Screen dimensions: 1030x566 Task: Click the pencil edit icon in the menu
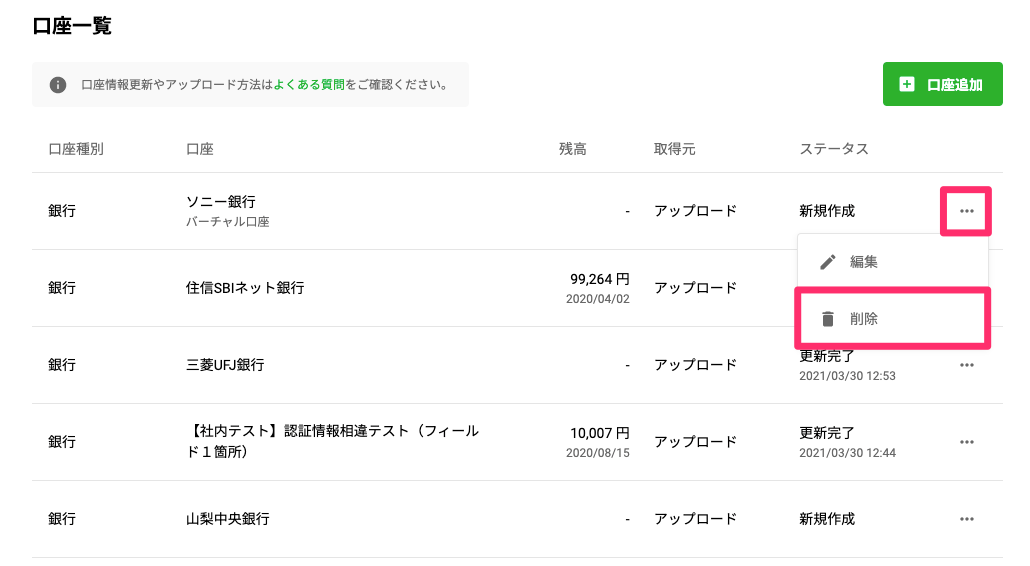[828, 262]
